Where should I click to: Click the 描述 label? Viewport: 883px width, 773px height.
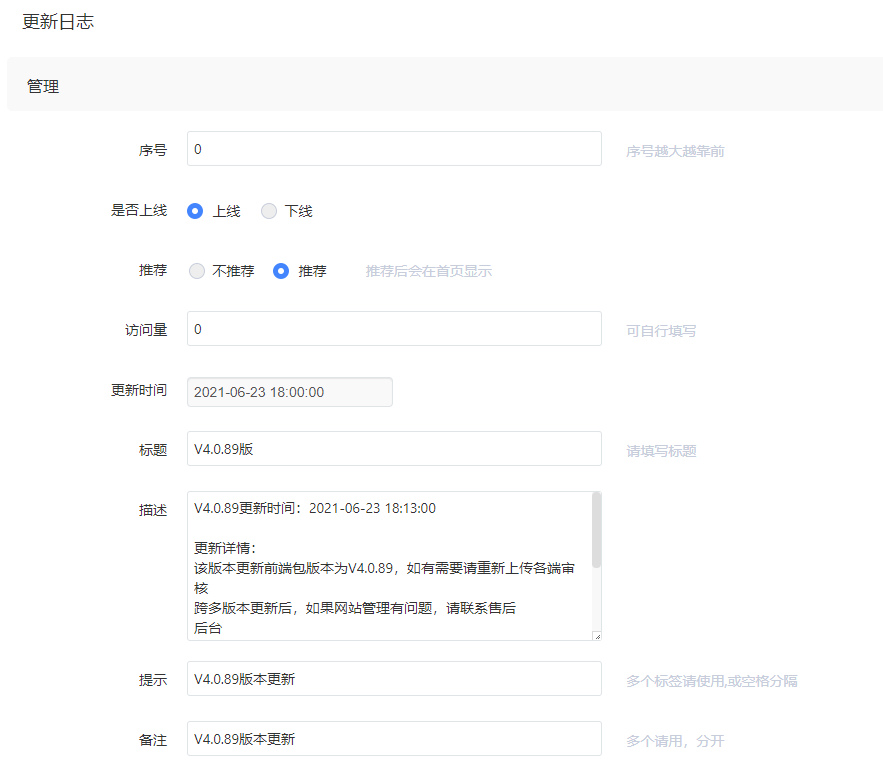point(153,510)
